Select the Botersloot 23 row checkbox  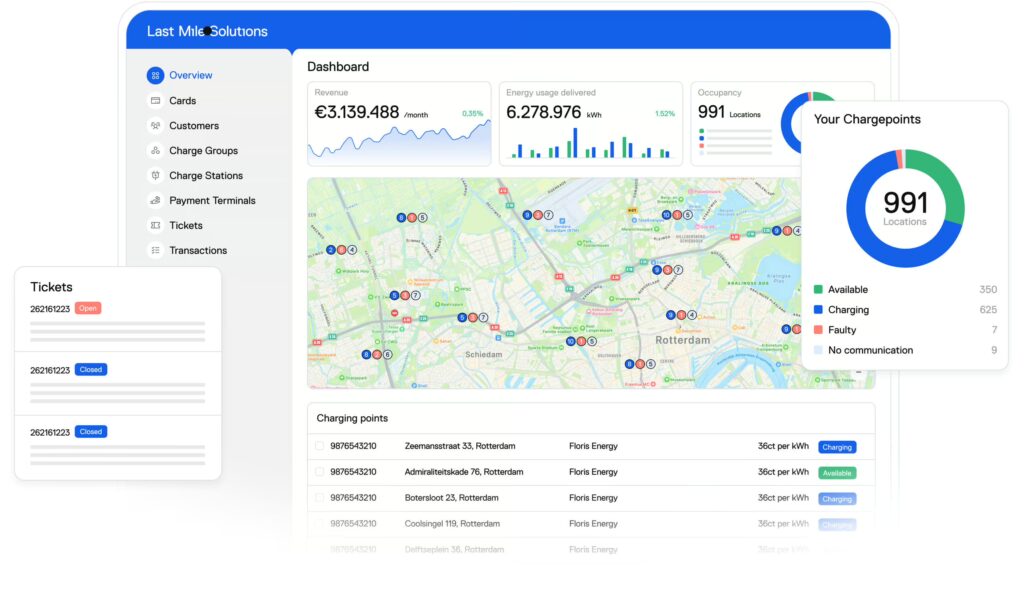coord(319,498)
